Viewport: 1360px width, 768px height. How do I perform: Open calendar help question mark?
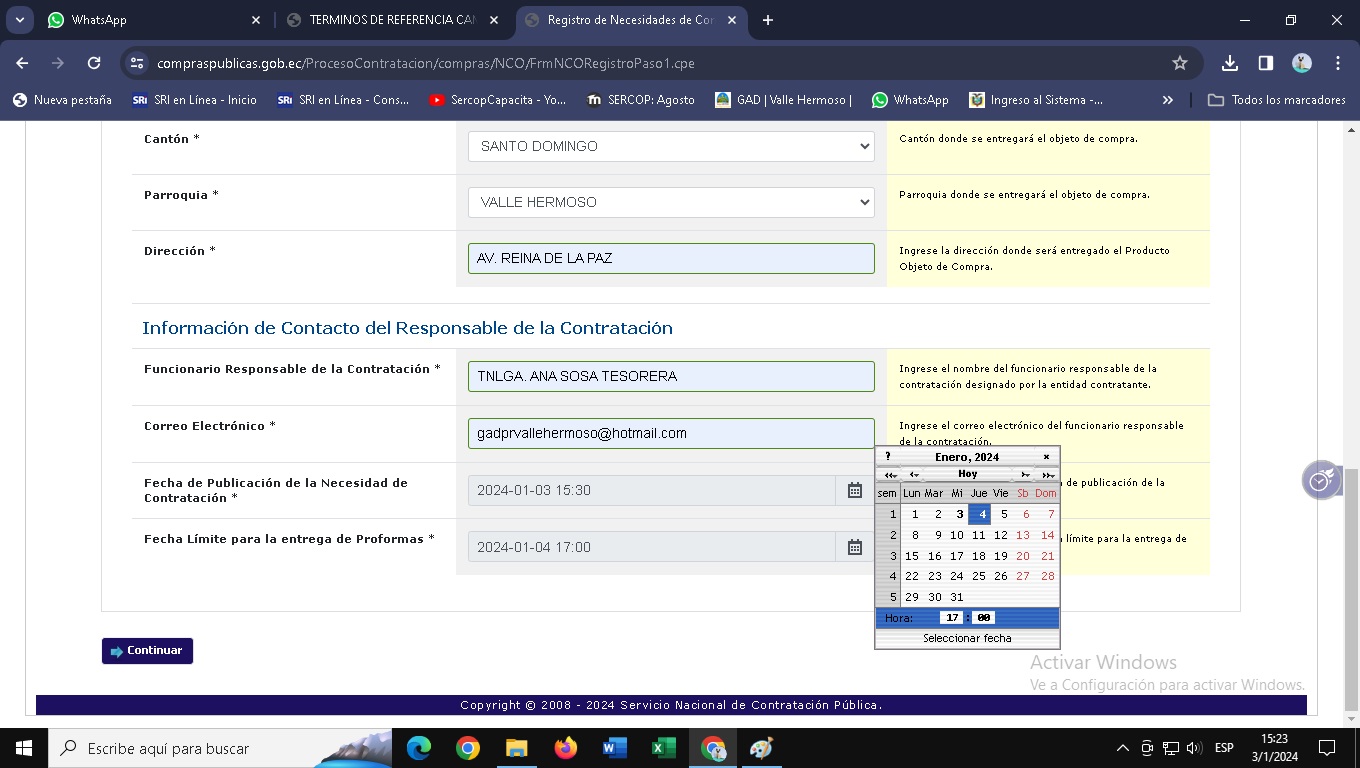pos(887,457)
